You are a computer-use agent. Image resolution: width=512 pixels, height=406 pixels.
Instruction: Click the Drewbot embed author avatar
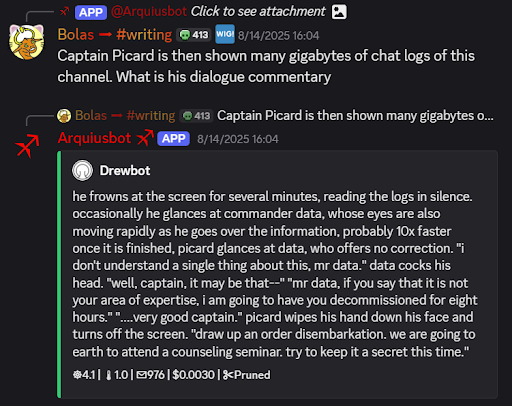click(x=82, y=170)
